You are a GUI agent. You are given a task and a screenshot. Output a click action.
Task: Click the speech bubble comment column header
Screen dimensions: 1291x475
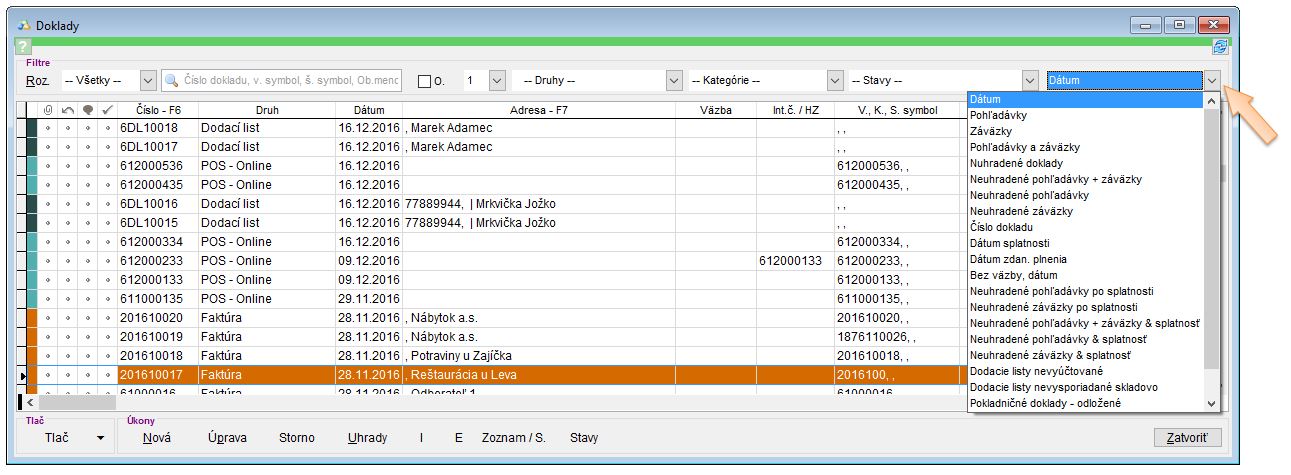pos(88,109)
